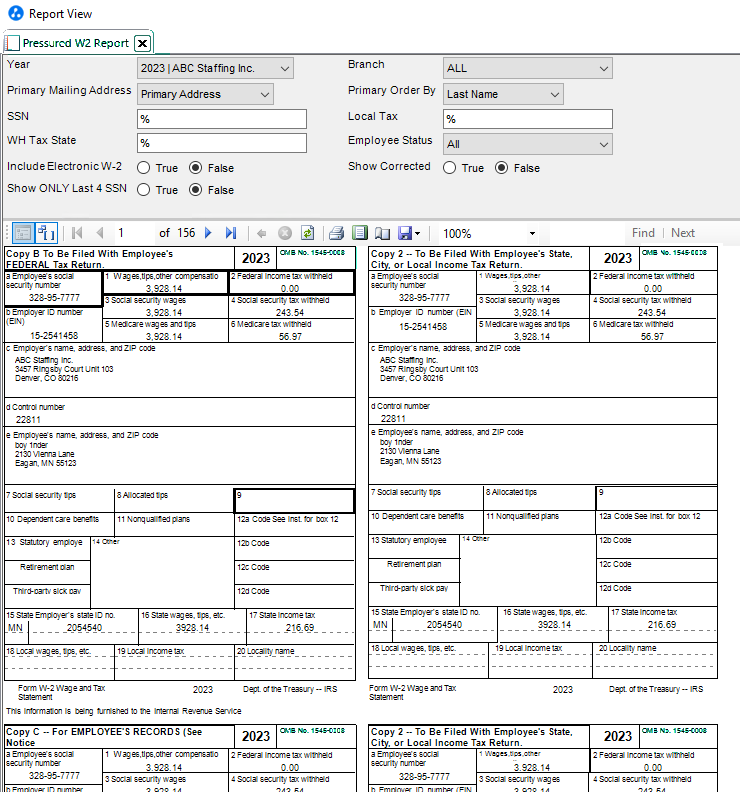Screen dimensions: 740x792
Task: Close the Pressured W2 Report tab
Action: tap(143, 43)
